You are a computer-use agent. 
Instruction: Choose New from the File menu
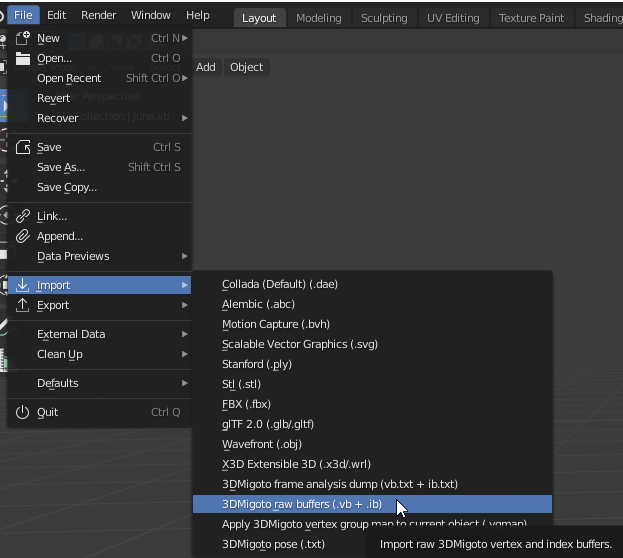(99, 38)
